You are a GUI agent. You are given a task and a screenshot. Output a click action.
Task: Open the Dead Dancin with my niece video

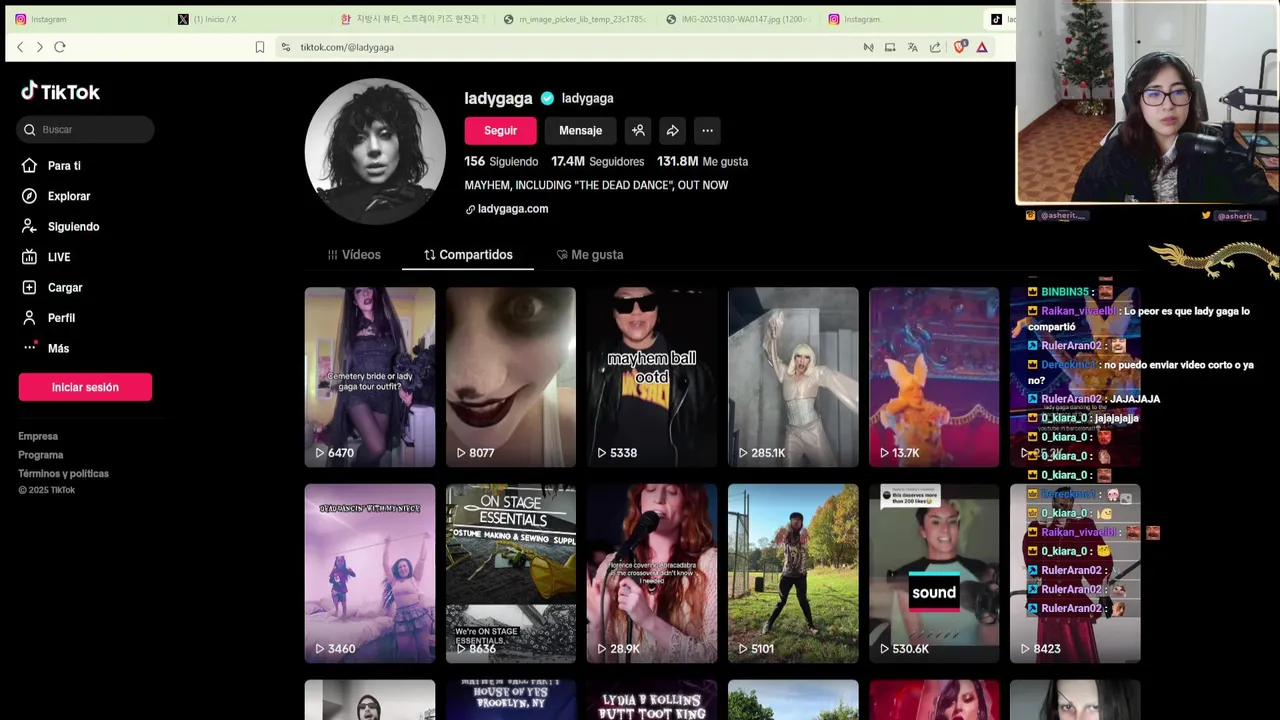(x=370, y=574)
